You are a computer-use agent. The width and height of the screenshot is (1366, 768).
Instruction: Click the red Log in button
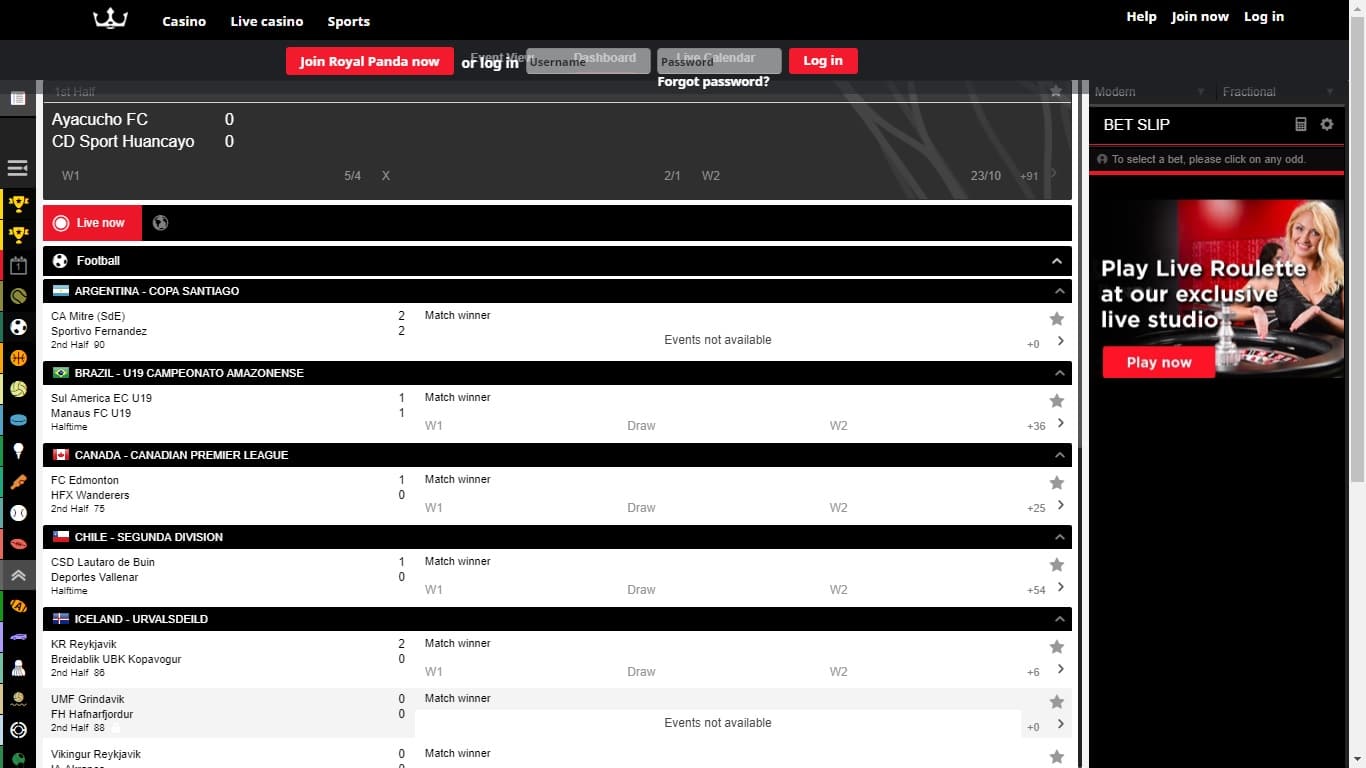tap(823, 61)
